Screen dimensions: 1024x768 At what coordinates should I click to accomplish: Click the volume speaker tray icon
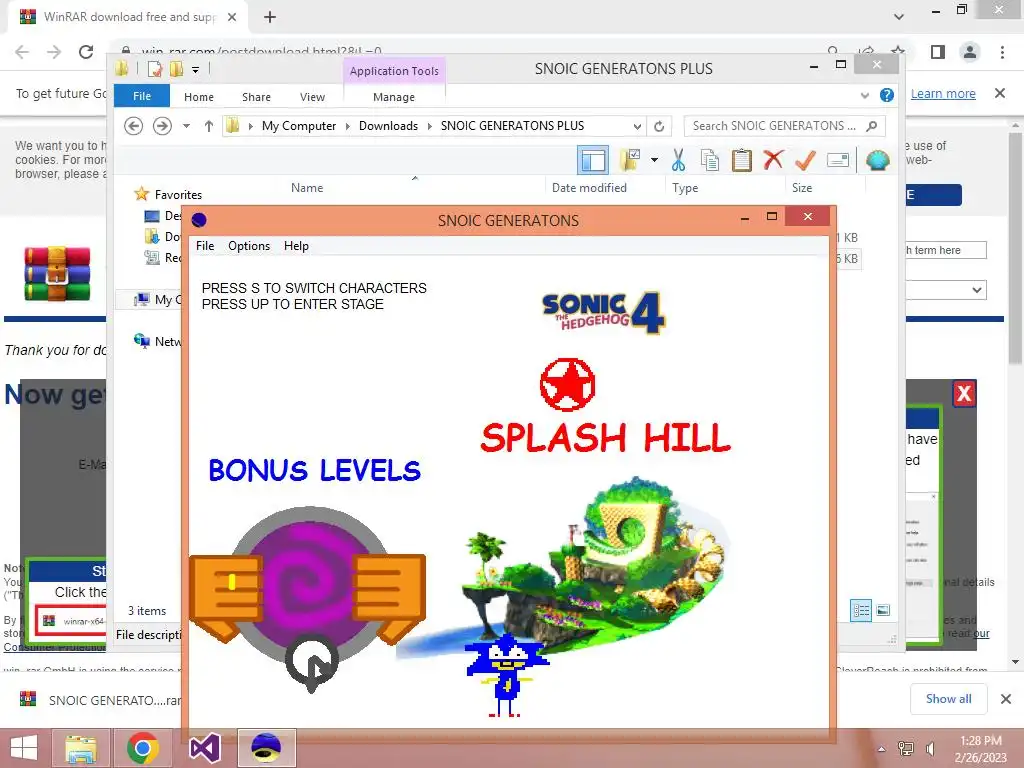(930, 748)
